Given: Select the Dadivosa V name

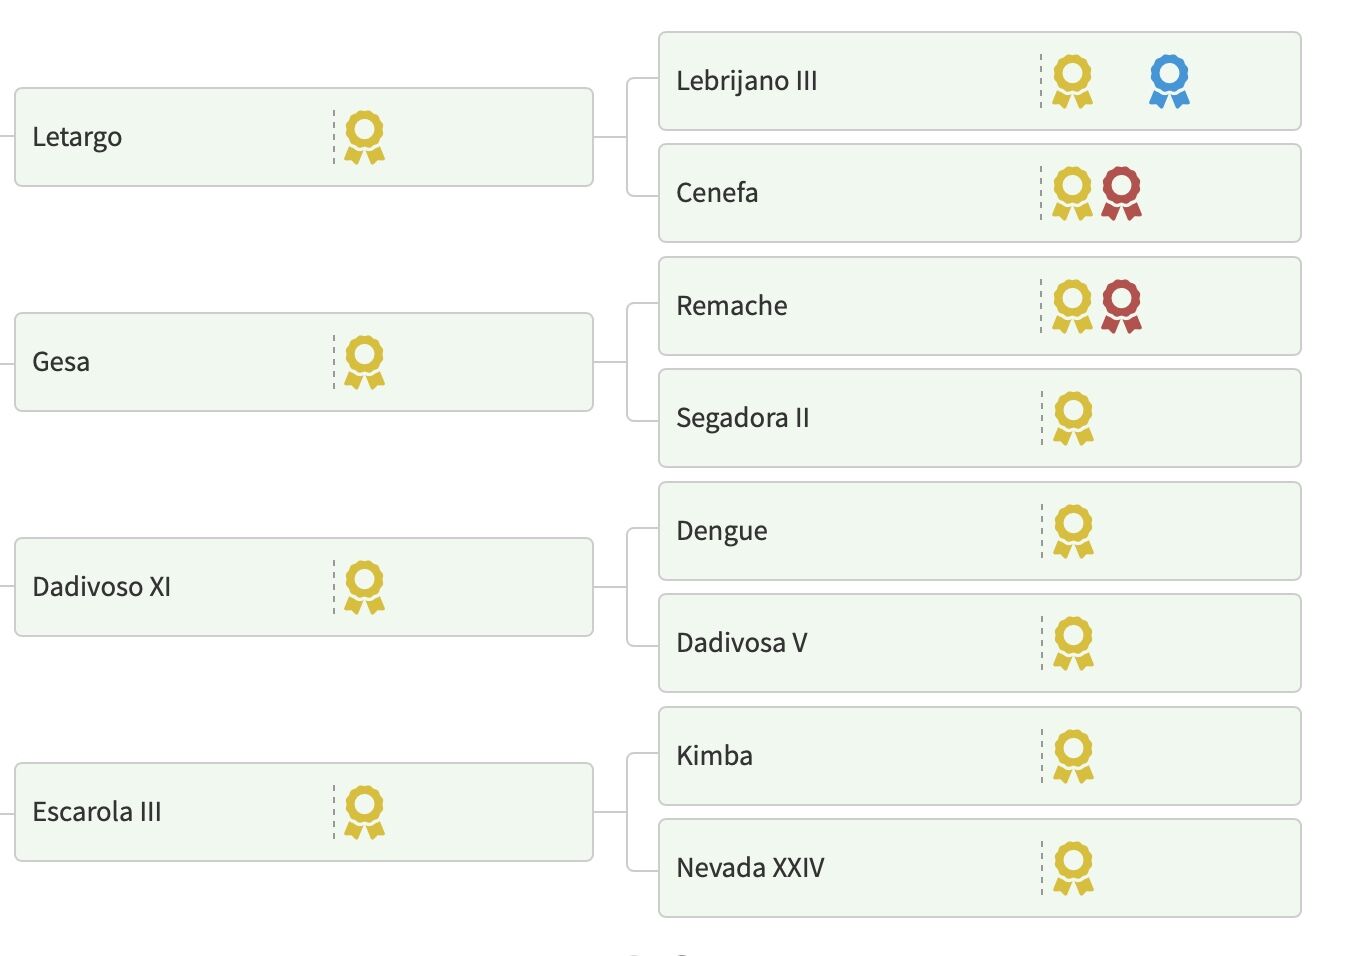Looking at the screenshot, I should (x=741, y=643).
